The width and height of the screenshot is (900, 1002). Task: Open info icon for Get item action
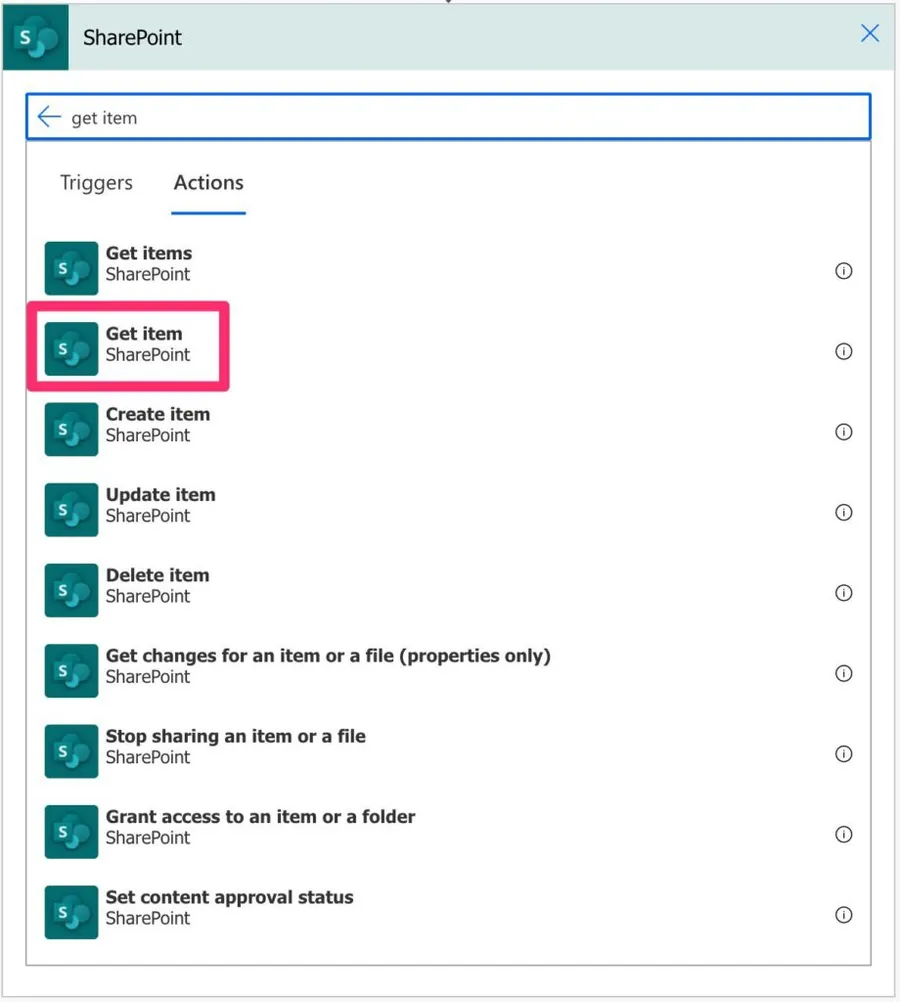[843, 351]
